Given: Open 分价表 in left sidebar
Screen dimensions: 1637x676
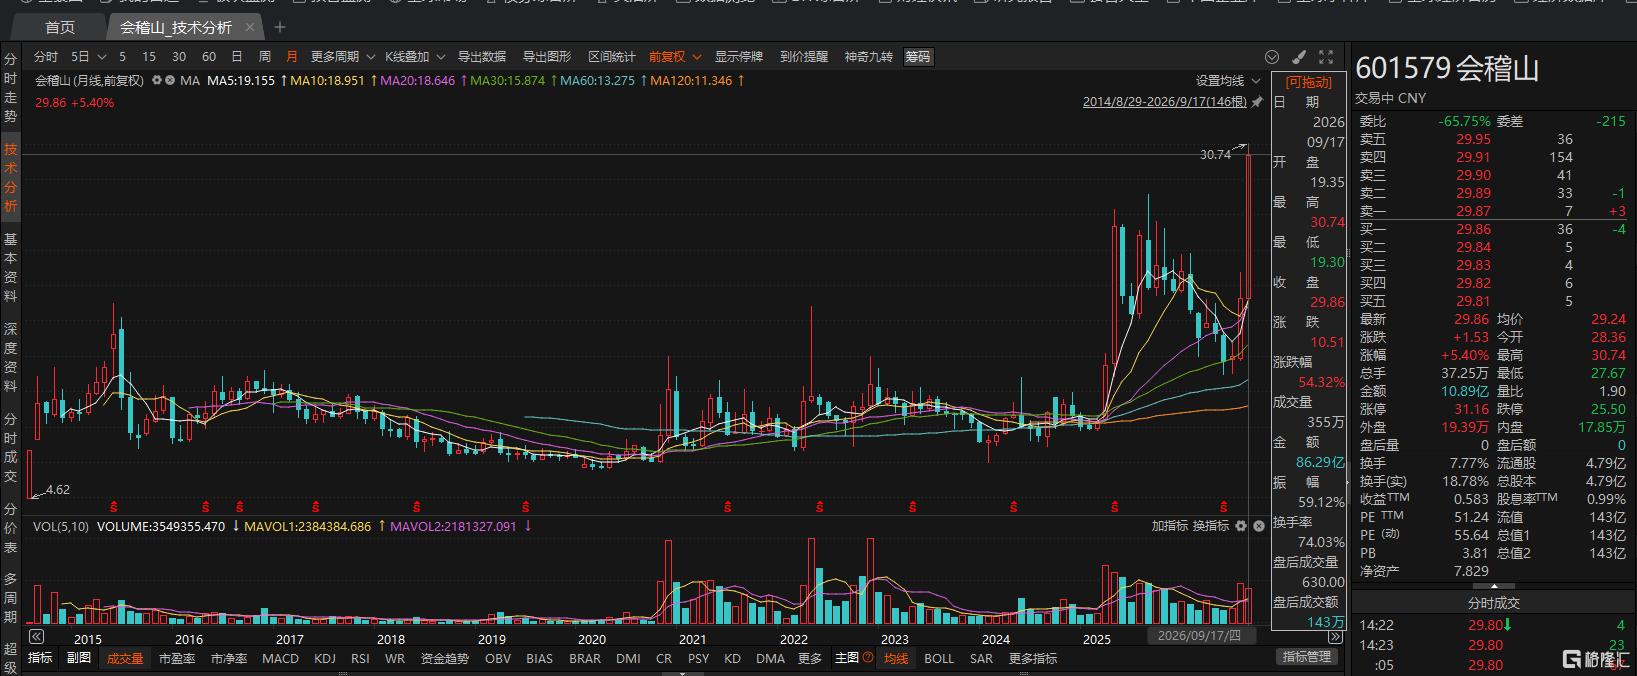Looking at the screenshot, I should click(10, 528).
